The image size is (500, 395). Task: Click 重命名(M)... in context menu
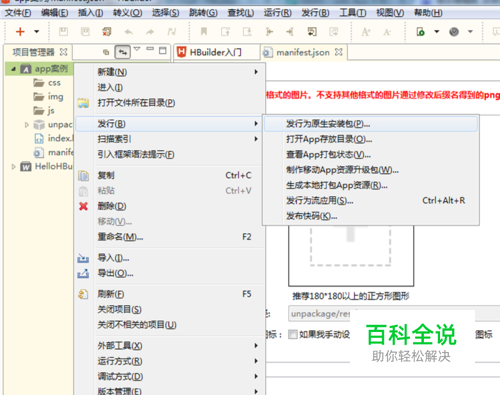coord(170,237)
